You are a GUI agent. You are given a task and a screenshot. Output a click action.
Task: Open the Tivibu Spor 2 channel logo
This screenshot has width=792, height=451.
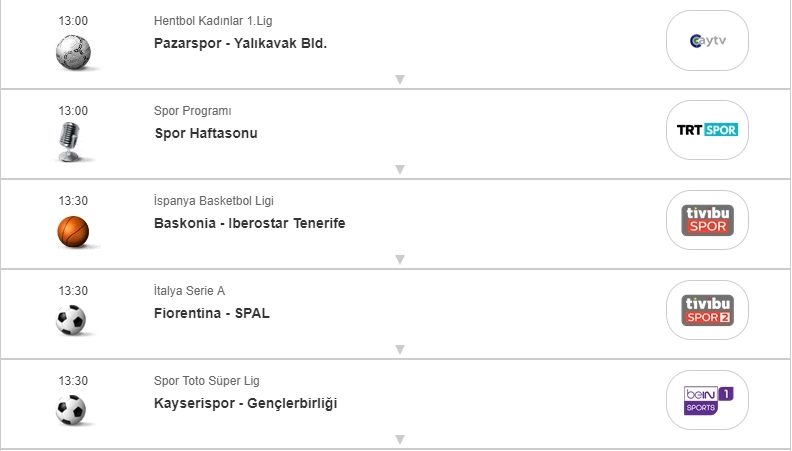pos(707,310)
